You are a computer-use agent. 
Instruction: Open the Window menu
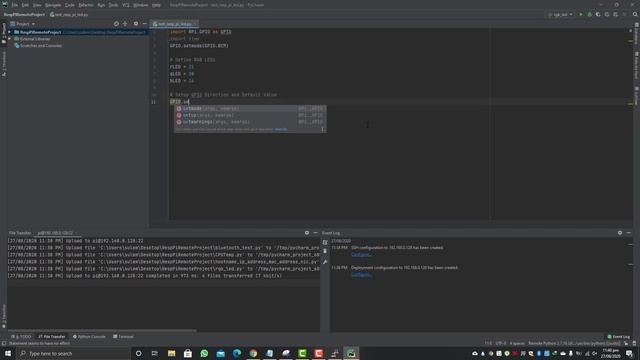click(141, 5)
